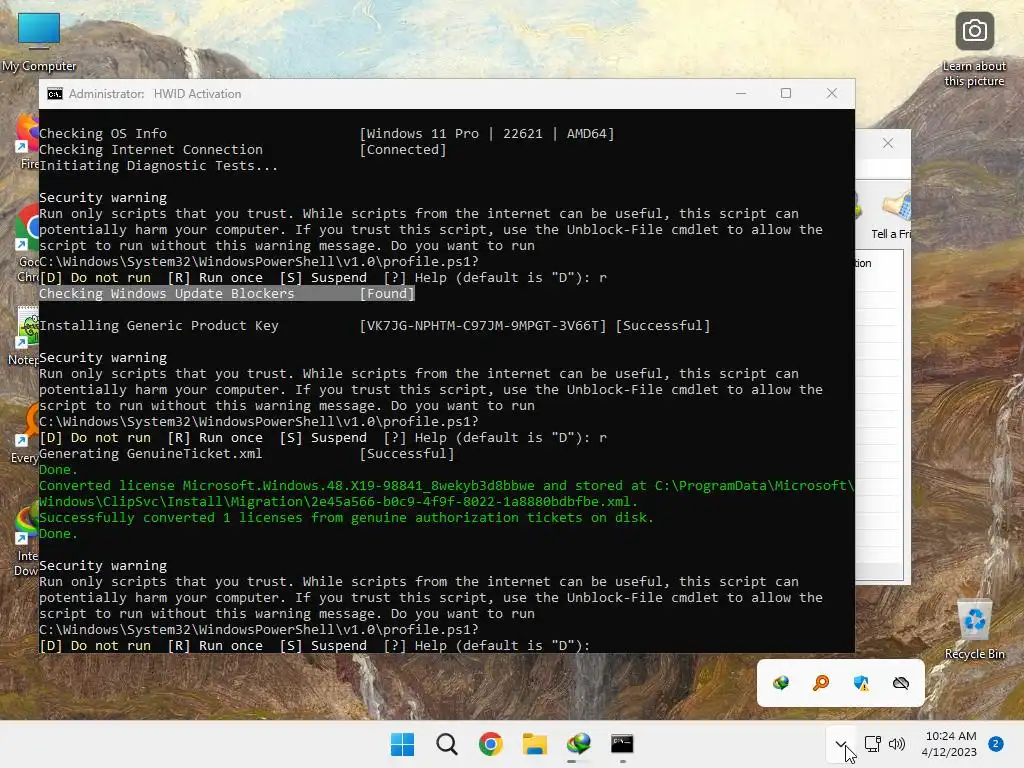Click the Checking Internet Connection line

tap(242, 150)
